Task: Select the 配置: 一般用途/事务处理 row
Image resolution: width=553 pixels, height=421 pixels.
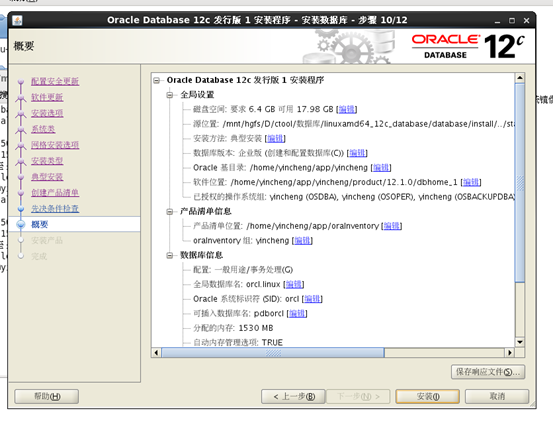Action: click(x=243, y=270)
